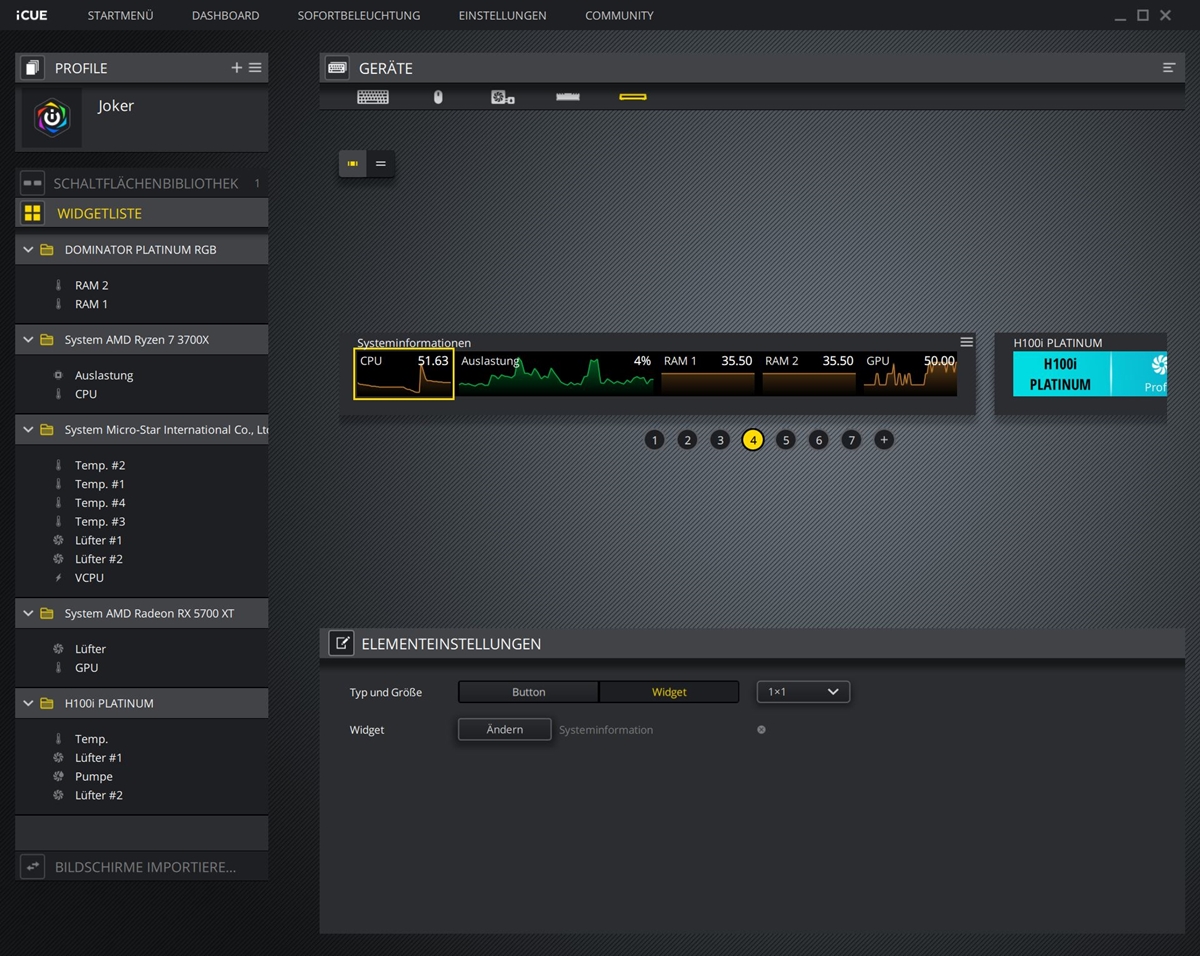This screenshot has width=1200, height=956.
Task: Select the CPU 51.63 widget tile
Action: [x=404, y=374]
